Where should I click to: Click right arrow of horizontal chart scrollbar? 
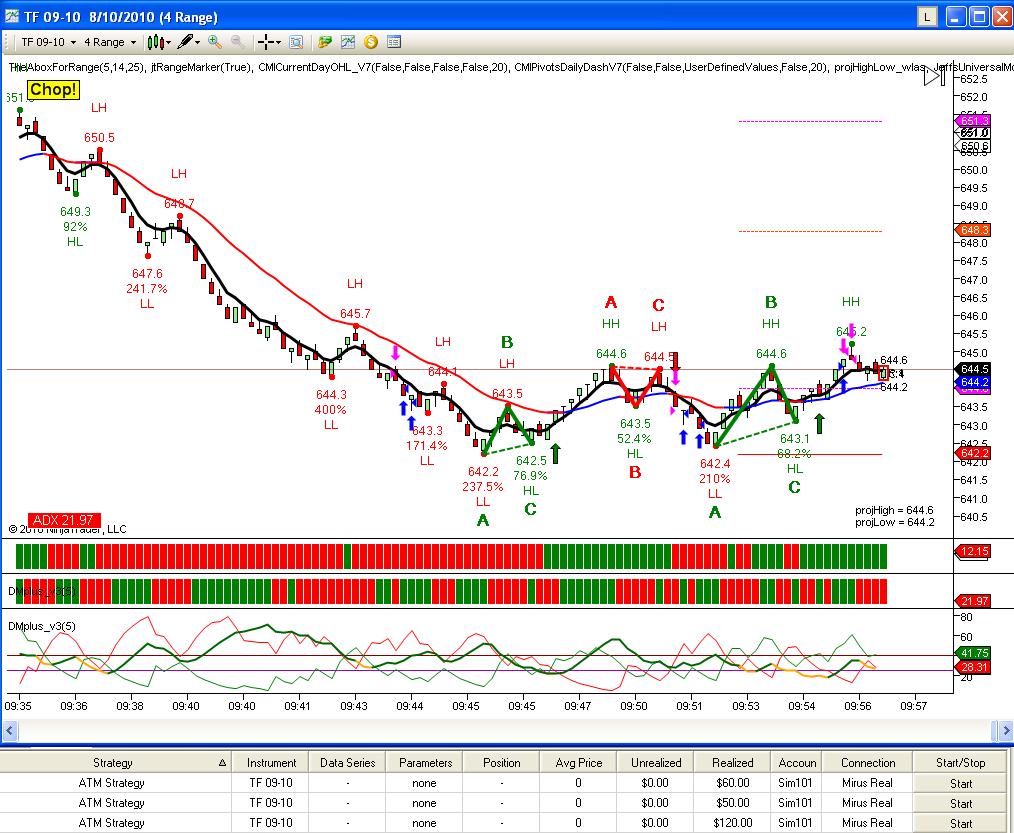(1006, 731)
